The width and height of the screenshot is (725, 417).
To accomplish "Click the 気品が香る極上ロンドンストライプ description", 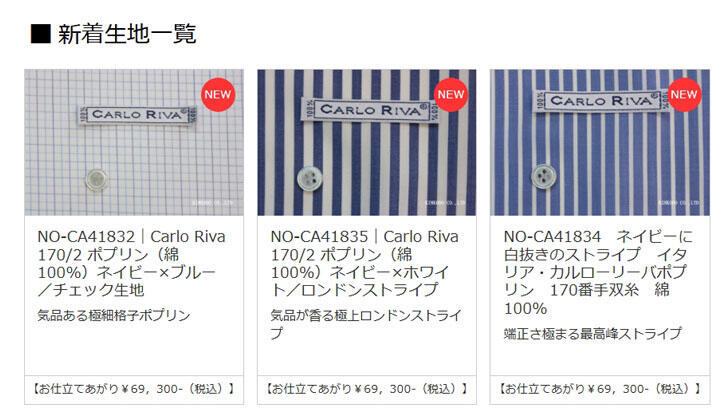I will pos(366,325).
